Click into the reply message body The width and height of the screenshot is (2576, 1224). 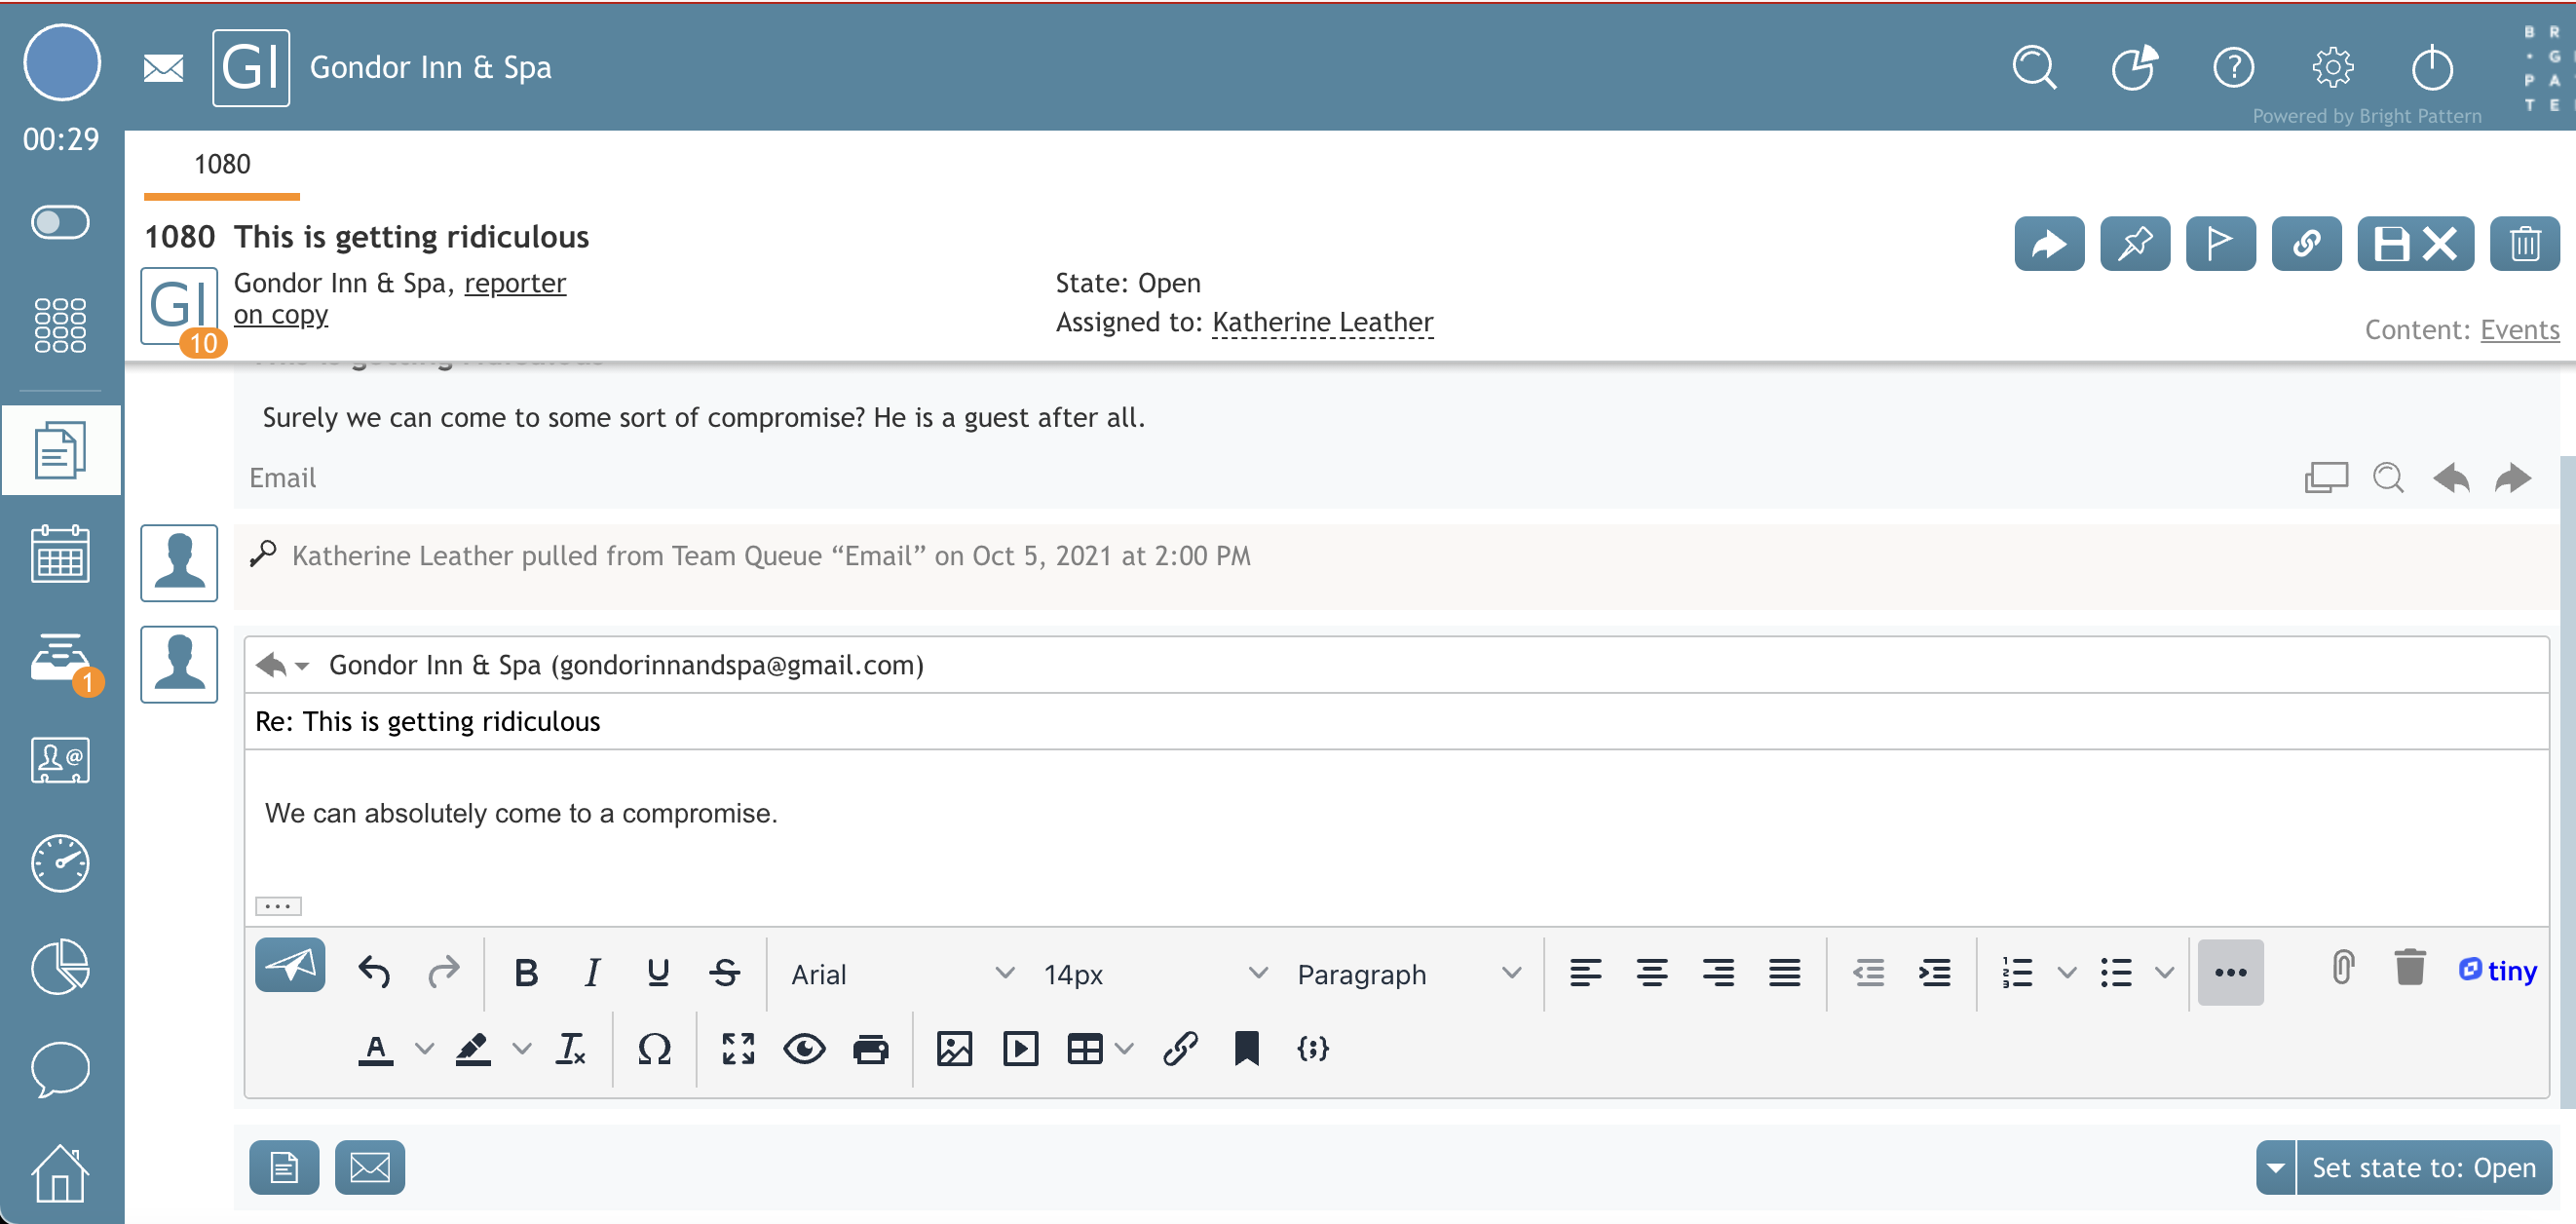coord(1396,814)
